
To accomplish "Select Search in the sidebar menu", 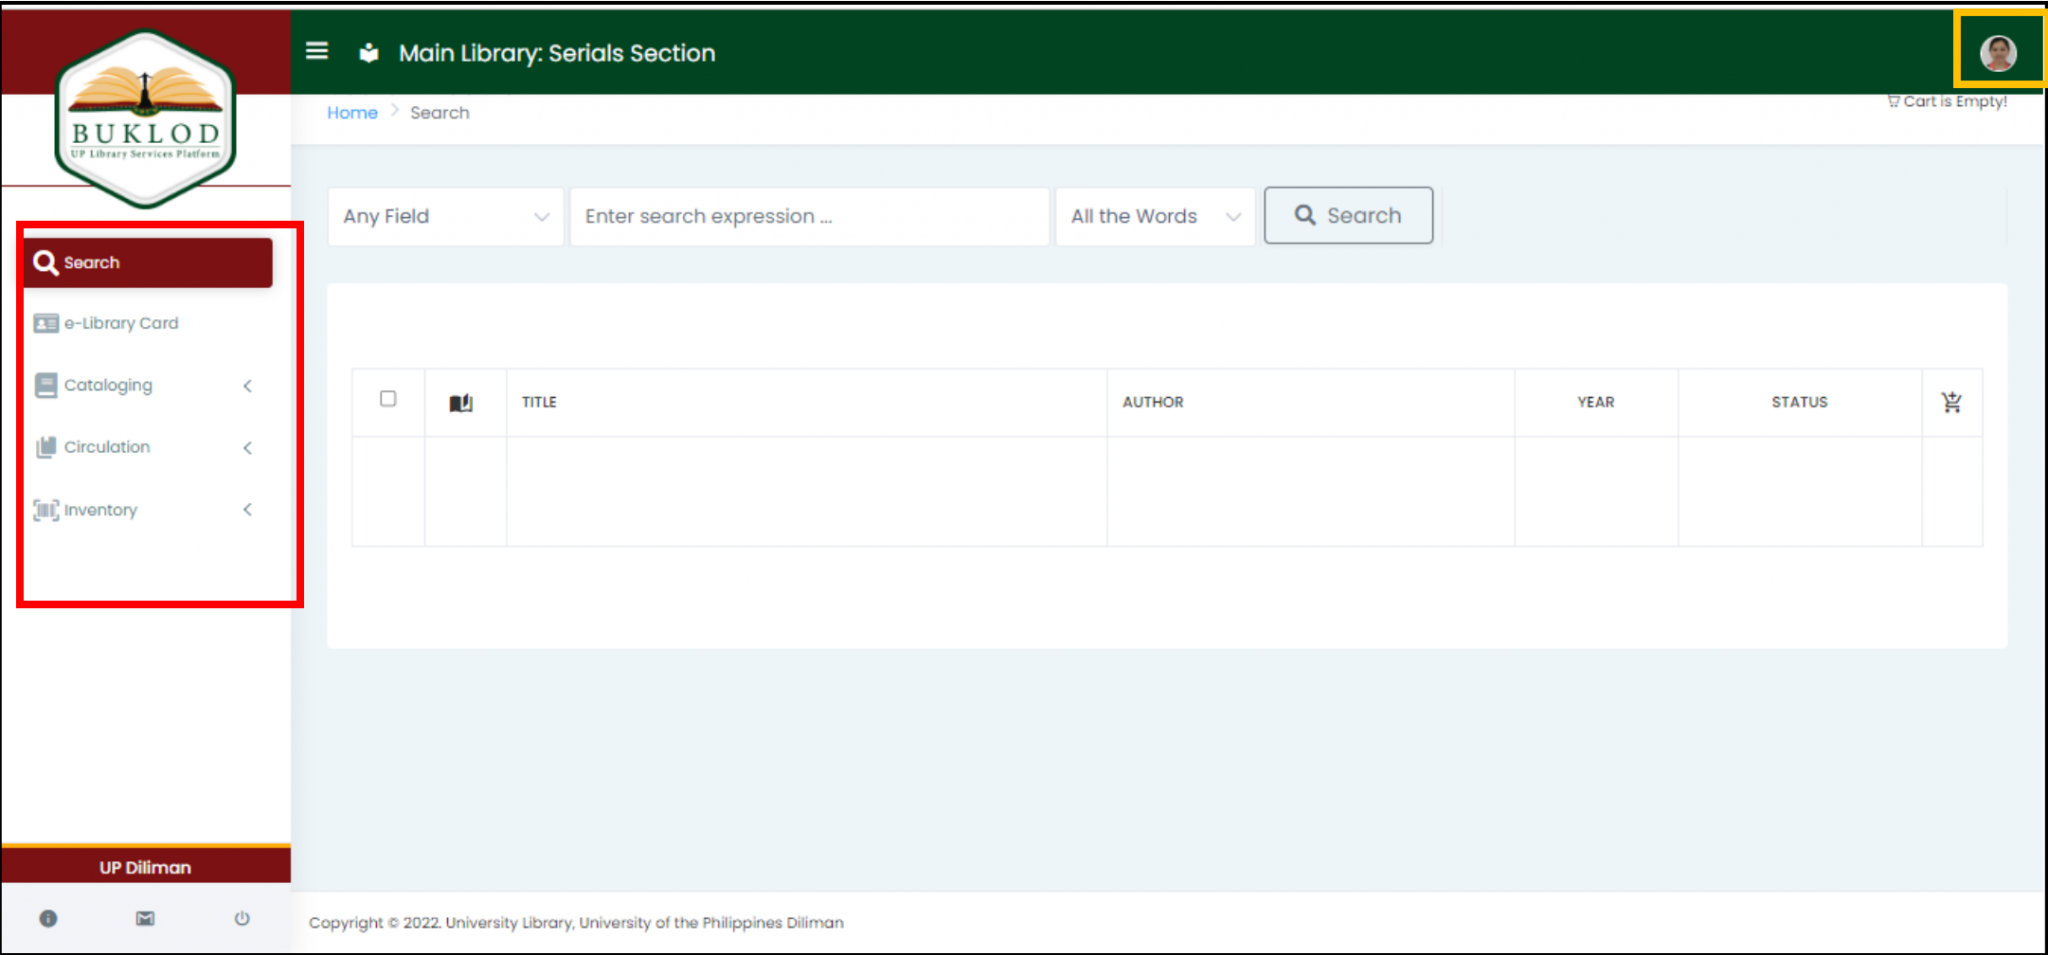I will 148,262.
